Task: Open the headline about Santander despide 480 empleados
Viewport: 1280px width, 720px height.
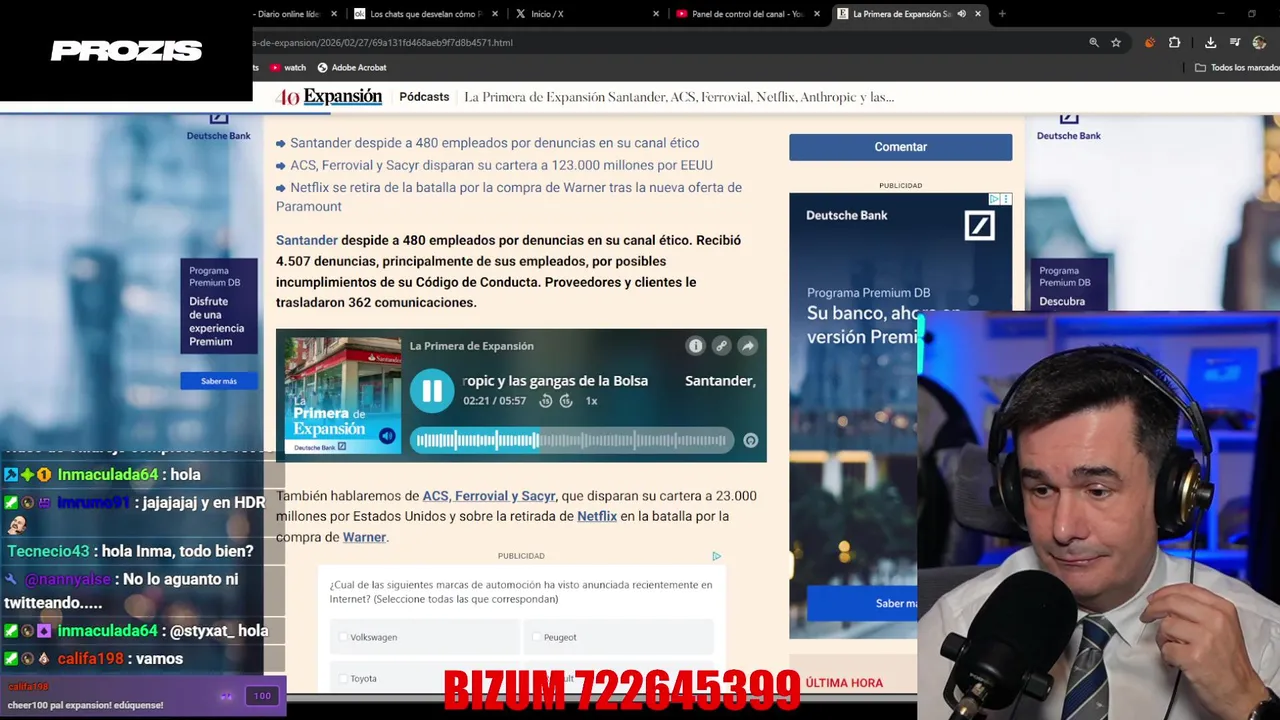Action: pos(494,143)
